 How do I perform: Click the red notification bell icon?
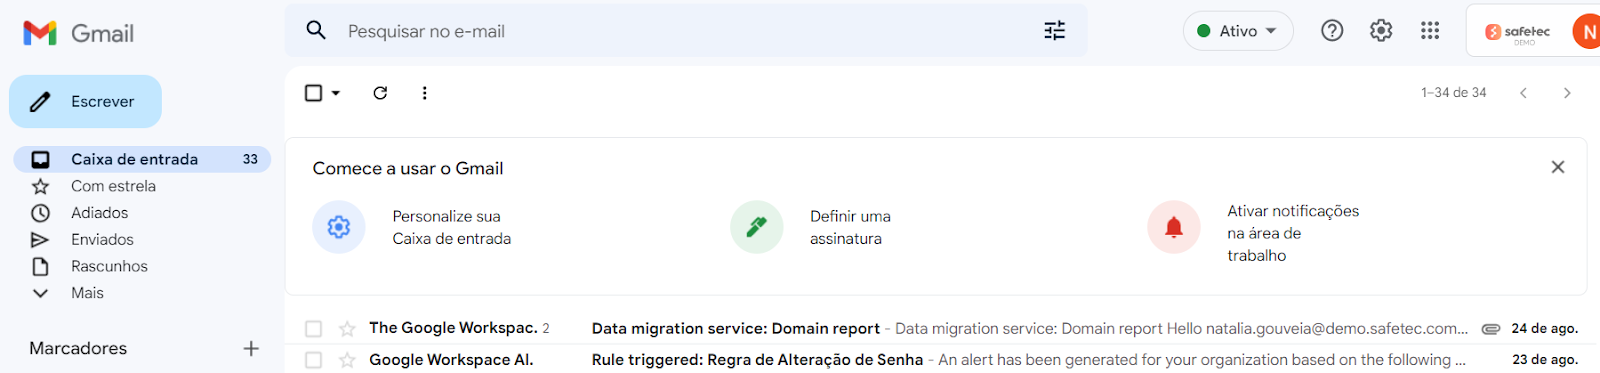(x=1174, y=227)
